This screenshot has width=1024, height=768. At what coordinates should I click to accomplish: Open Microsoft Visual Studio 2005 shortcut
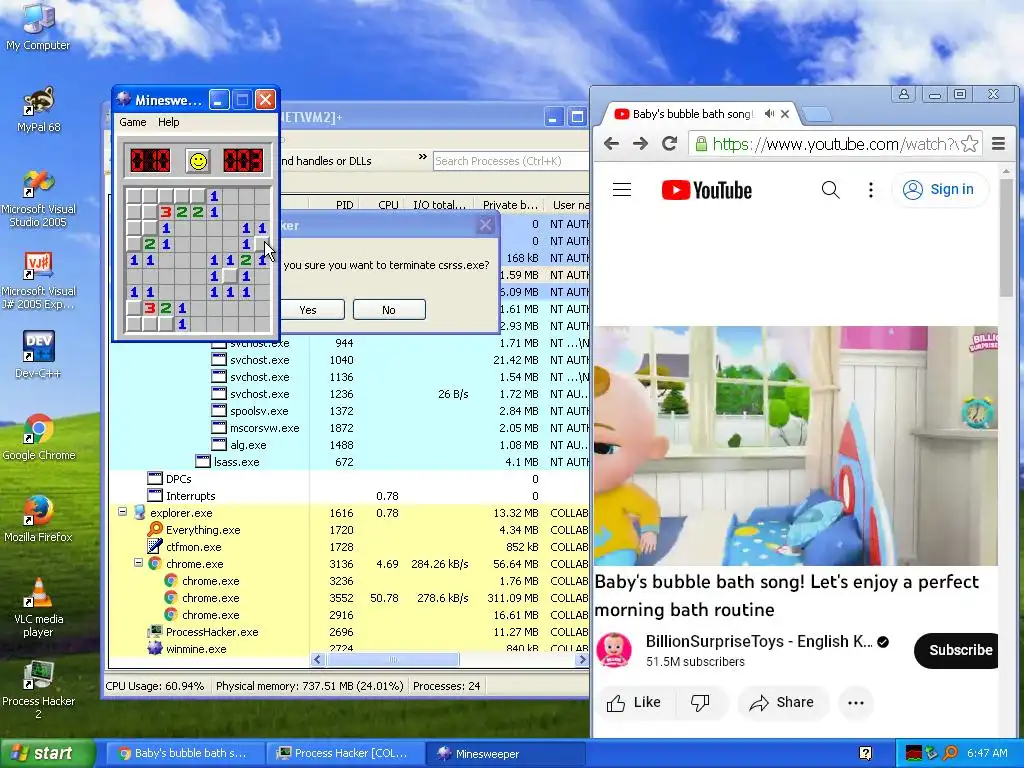click(x=38, y=198)
